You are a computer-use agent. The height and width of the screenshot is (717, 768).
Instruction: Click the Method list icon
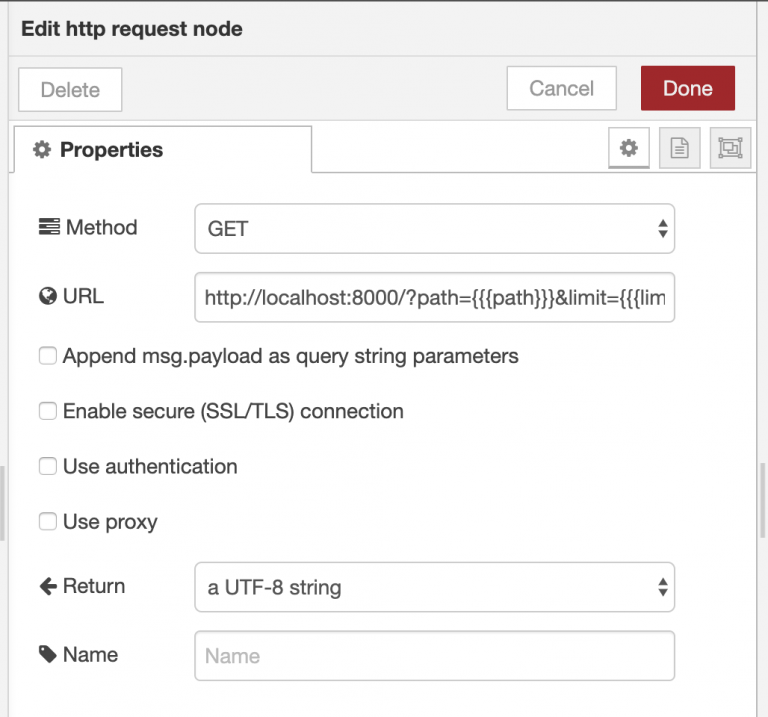point(49,228)
